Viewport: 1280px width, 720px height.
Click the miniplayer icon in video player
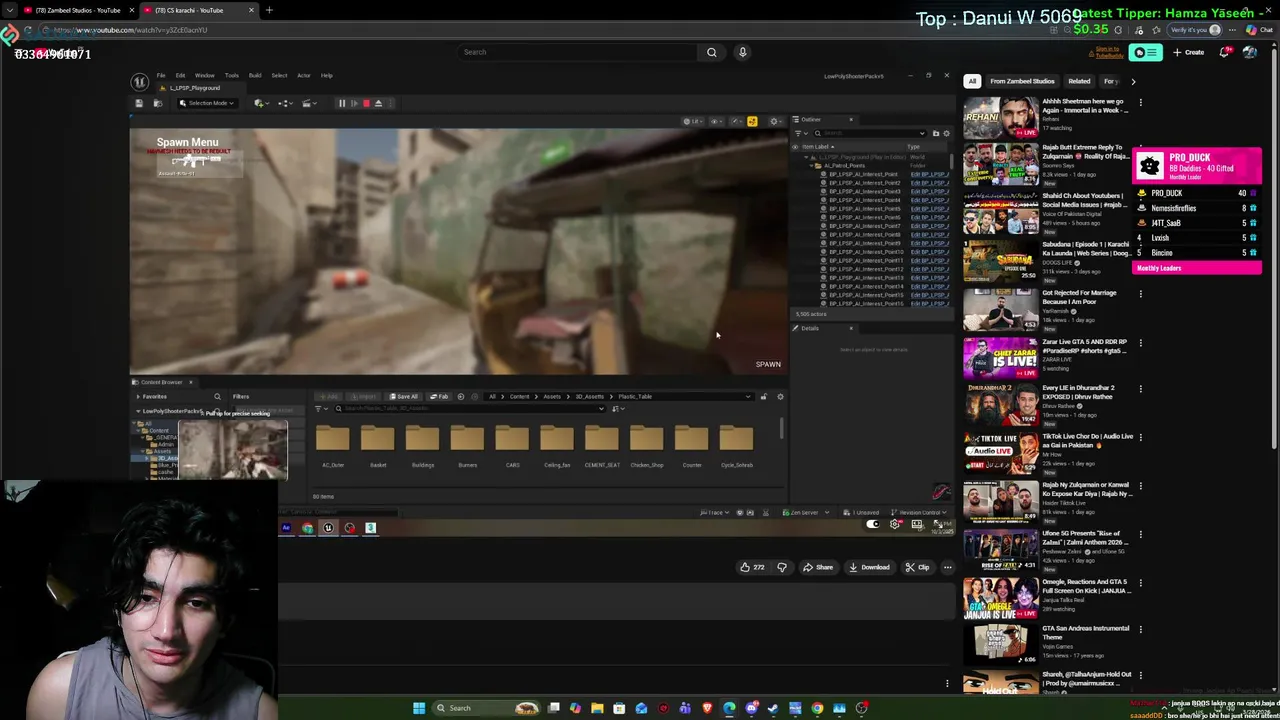916,524
